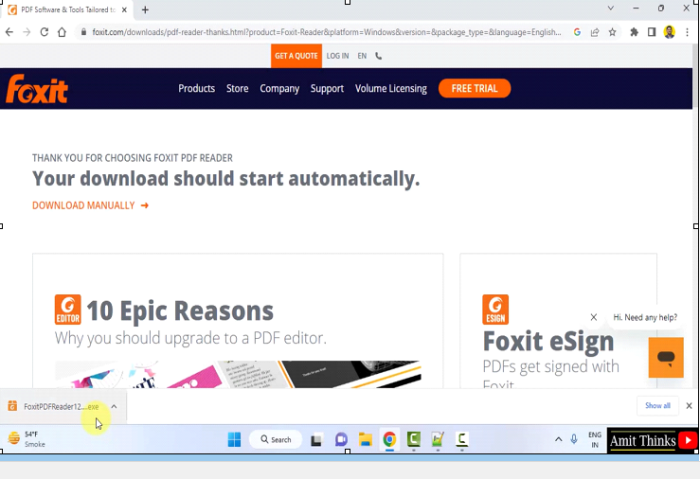
Task: Open the Company menu
Action: (x=279, y=88)
